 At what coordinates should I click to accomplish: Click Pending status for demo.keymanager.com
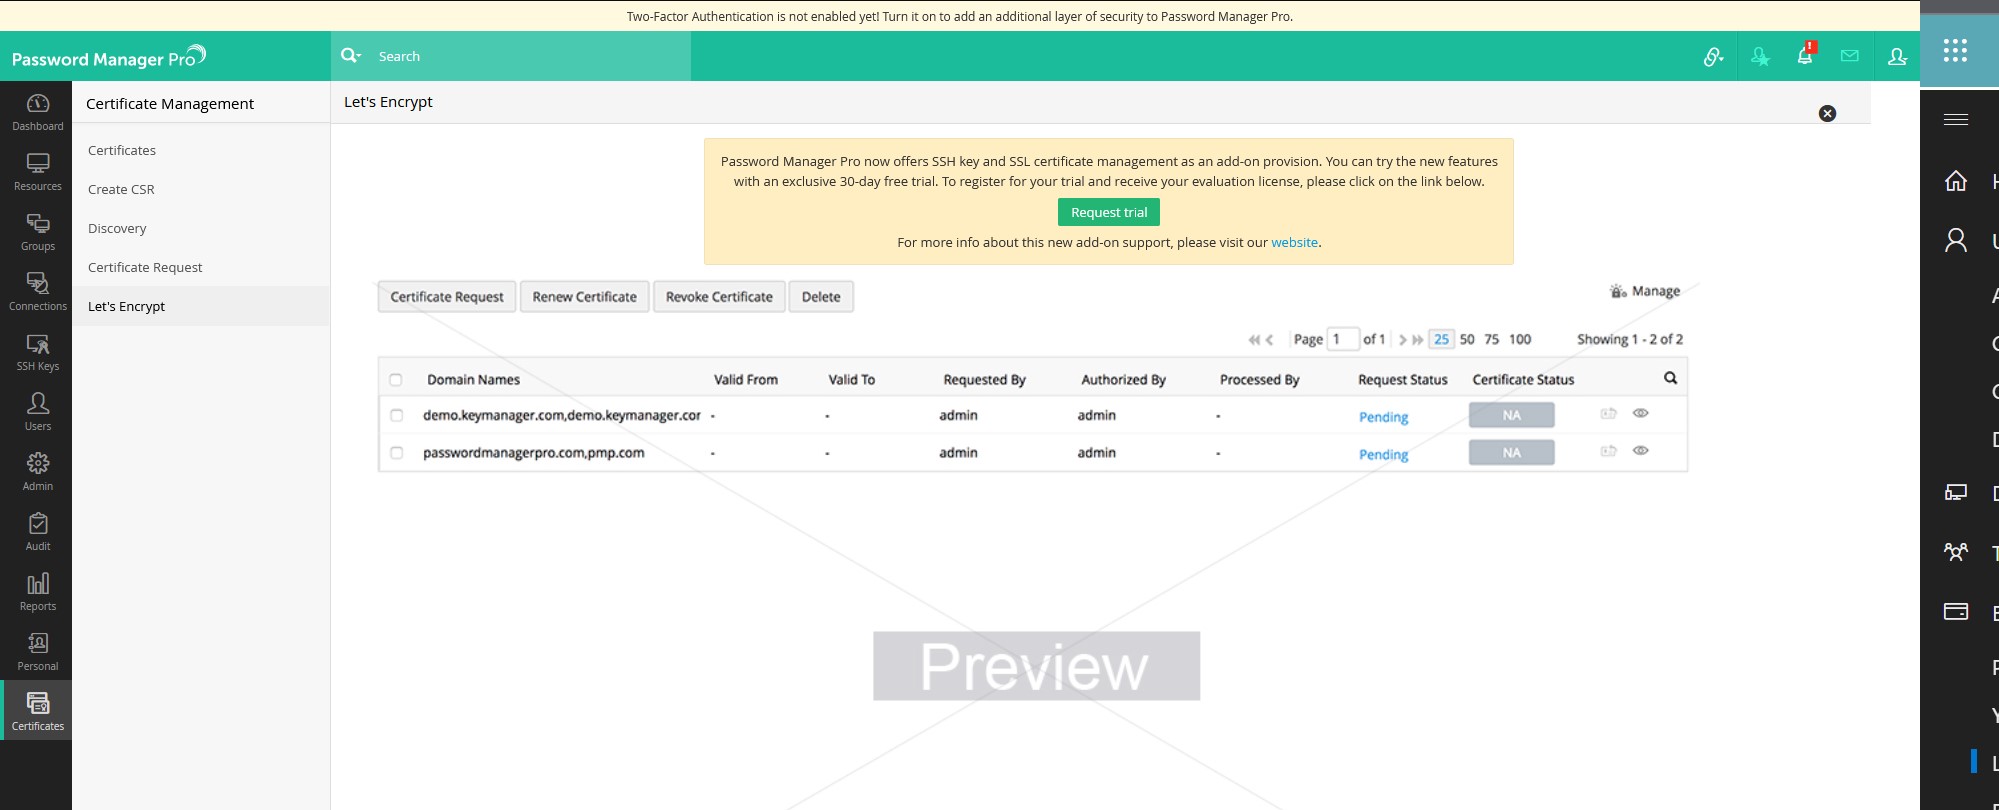coord(1383,417)
